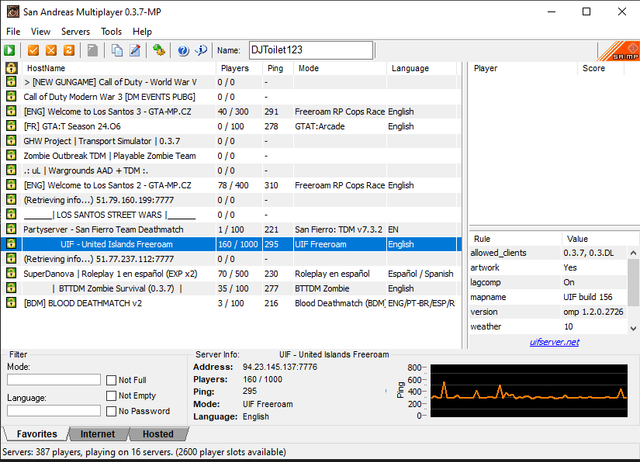Image resolution: width=640 pixels, height=462 pixels.
Task: Enable the No Password filter checkbox
Action: [111, 411]
